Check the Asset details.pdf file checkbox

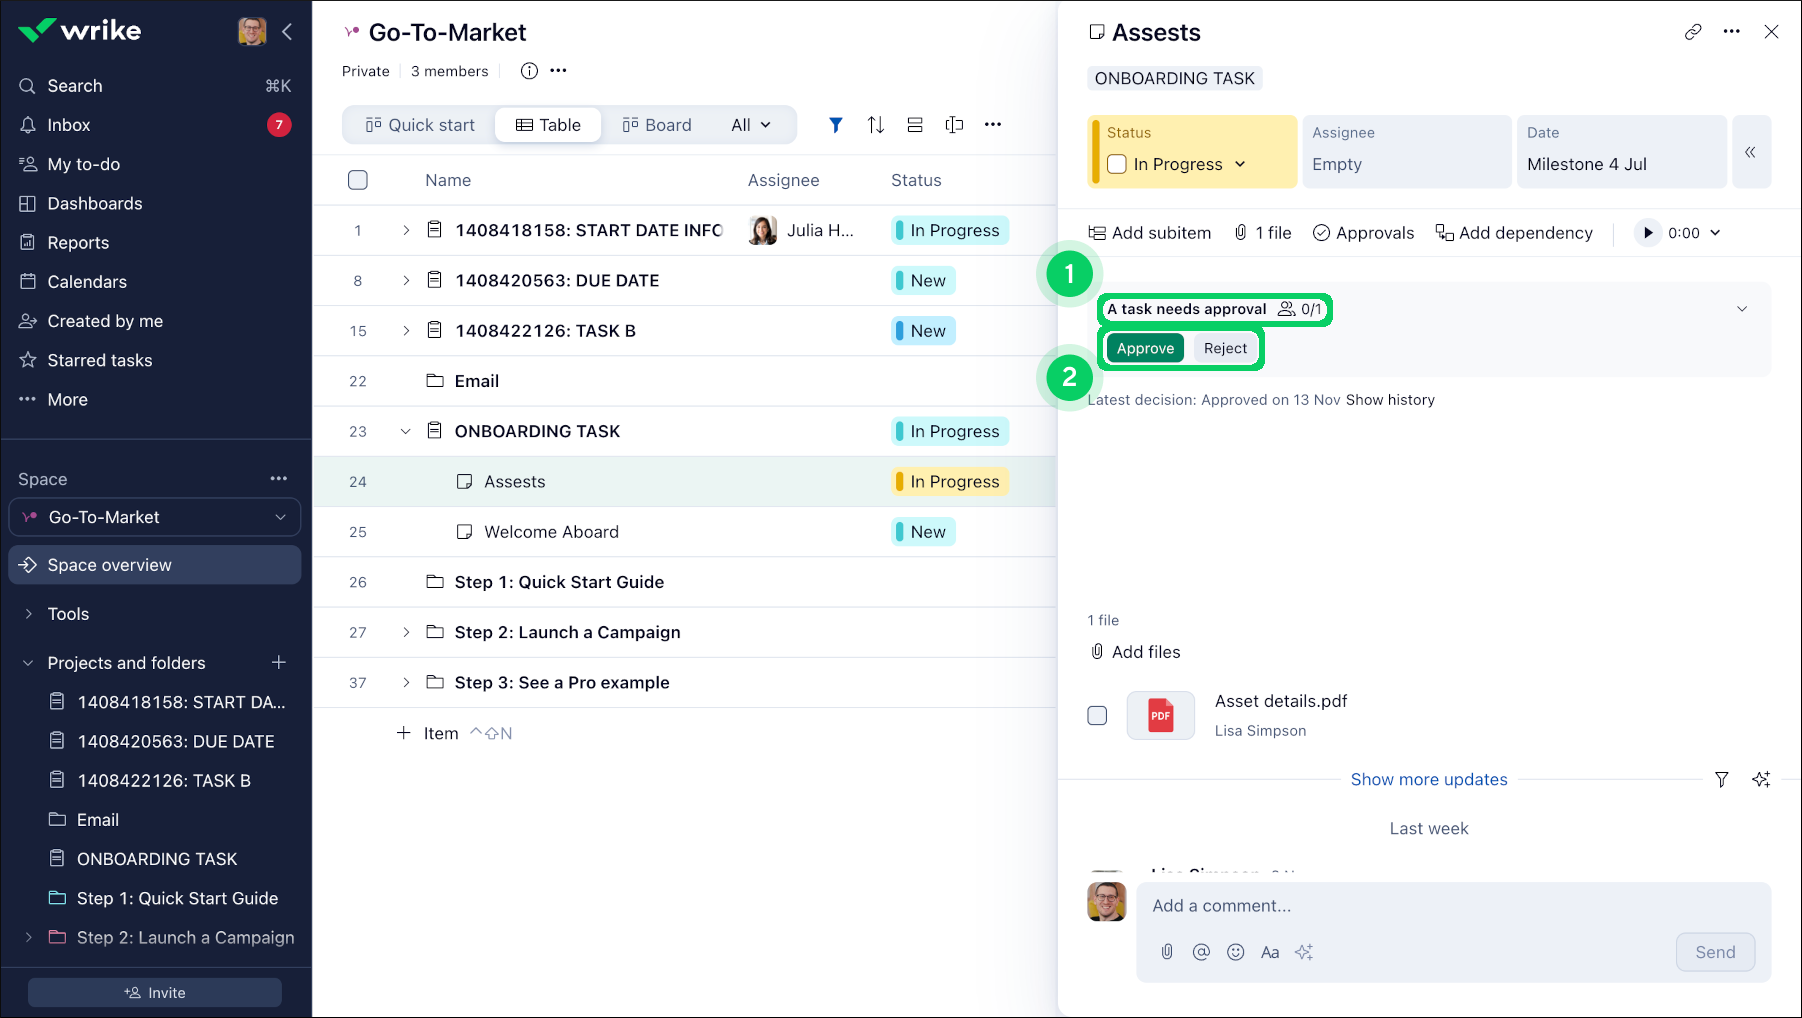tap(1097, 715)
